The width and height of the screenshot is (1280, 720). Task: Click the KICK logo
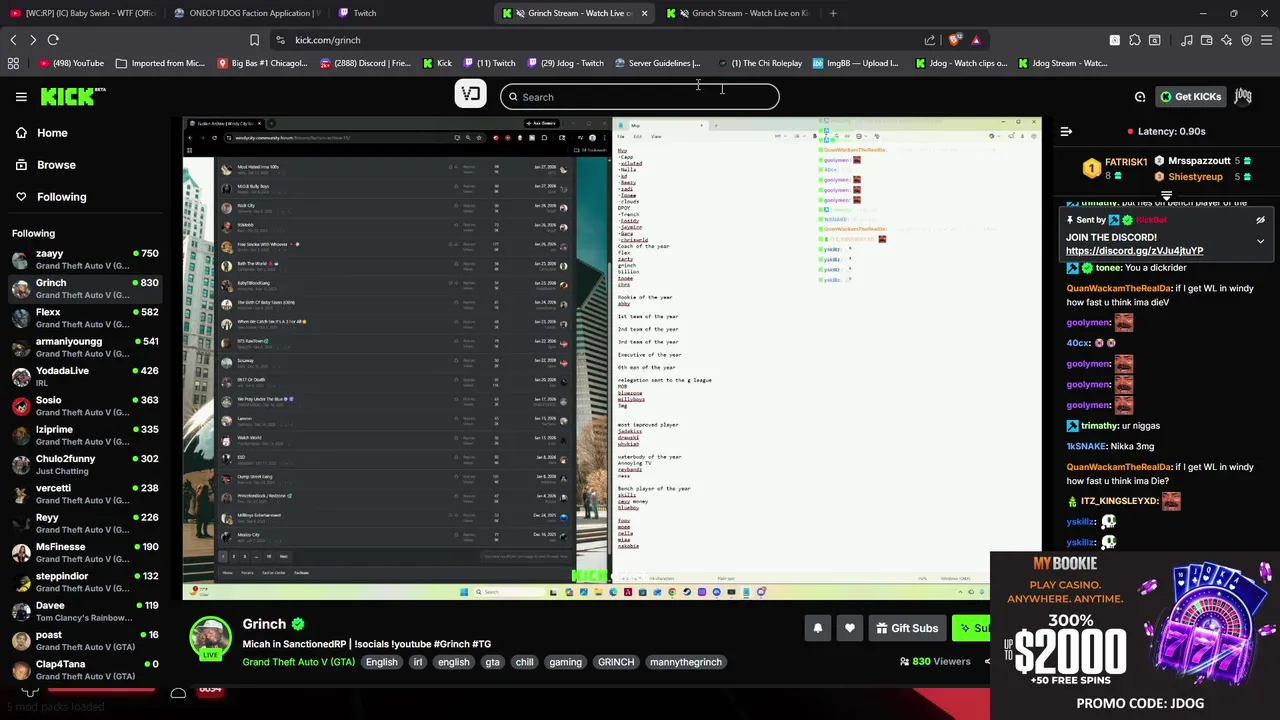[72, 96]
